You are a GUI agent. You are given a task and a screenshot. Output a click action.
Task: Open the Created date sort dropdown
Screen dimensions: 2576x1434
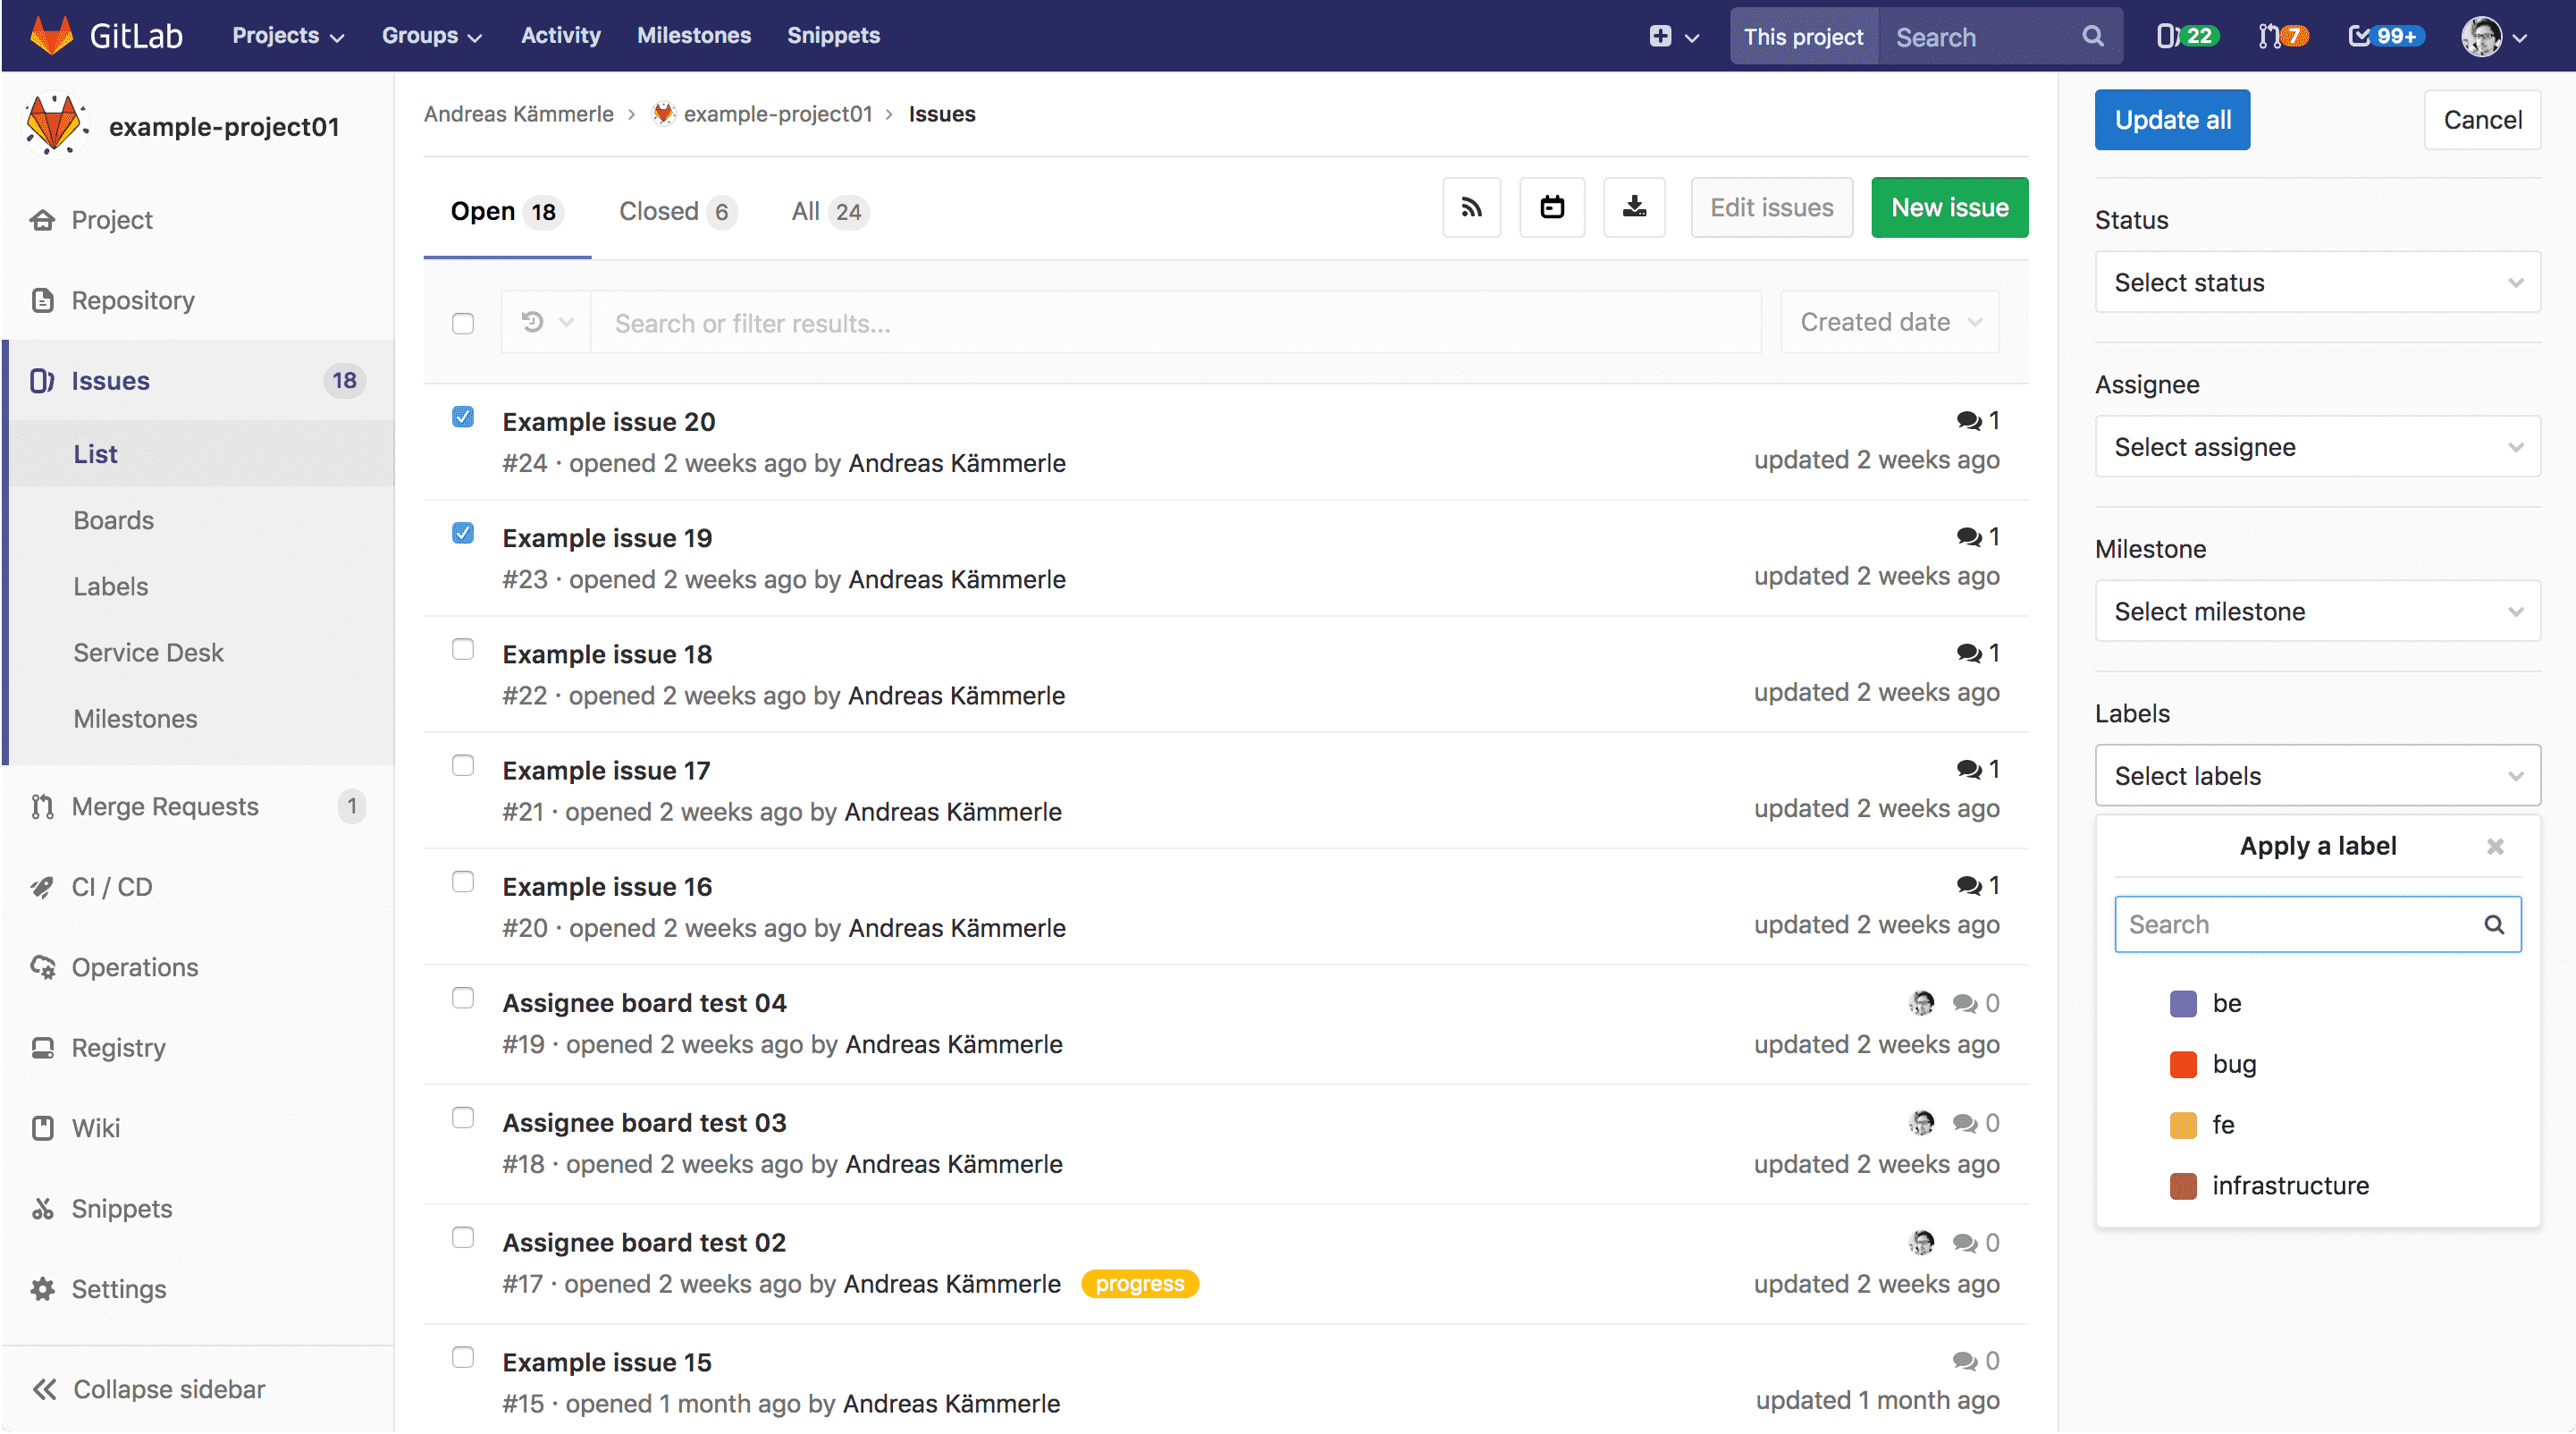[1889, 322]
